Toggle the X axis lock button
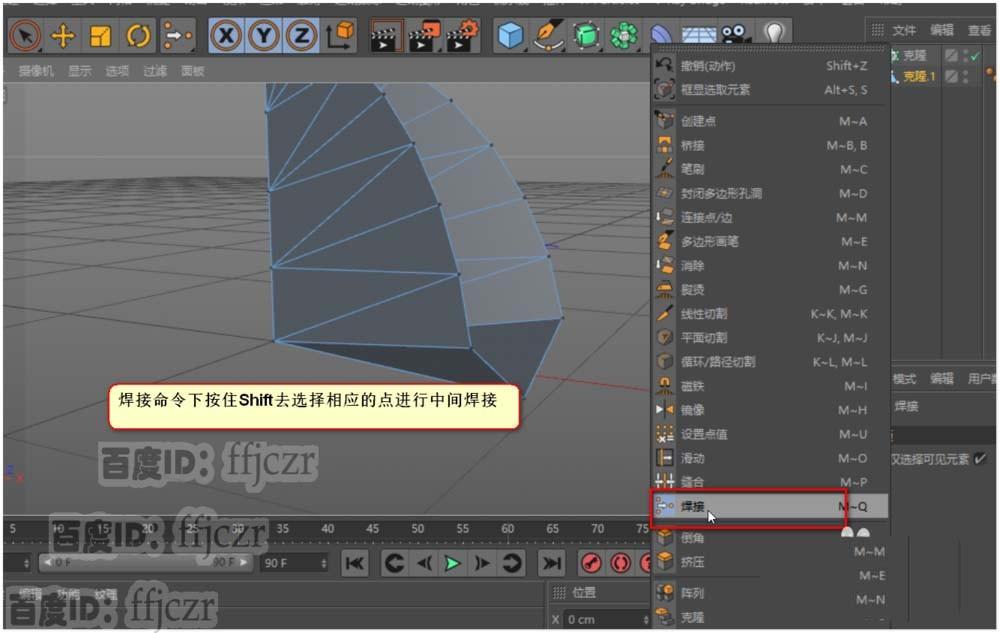1000x633 pixels. 225,33
